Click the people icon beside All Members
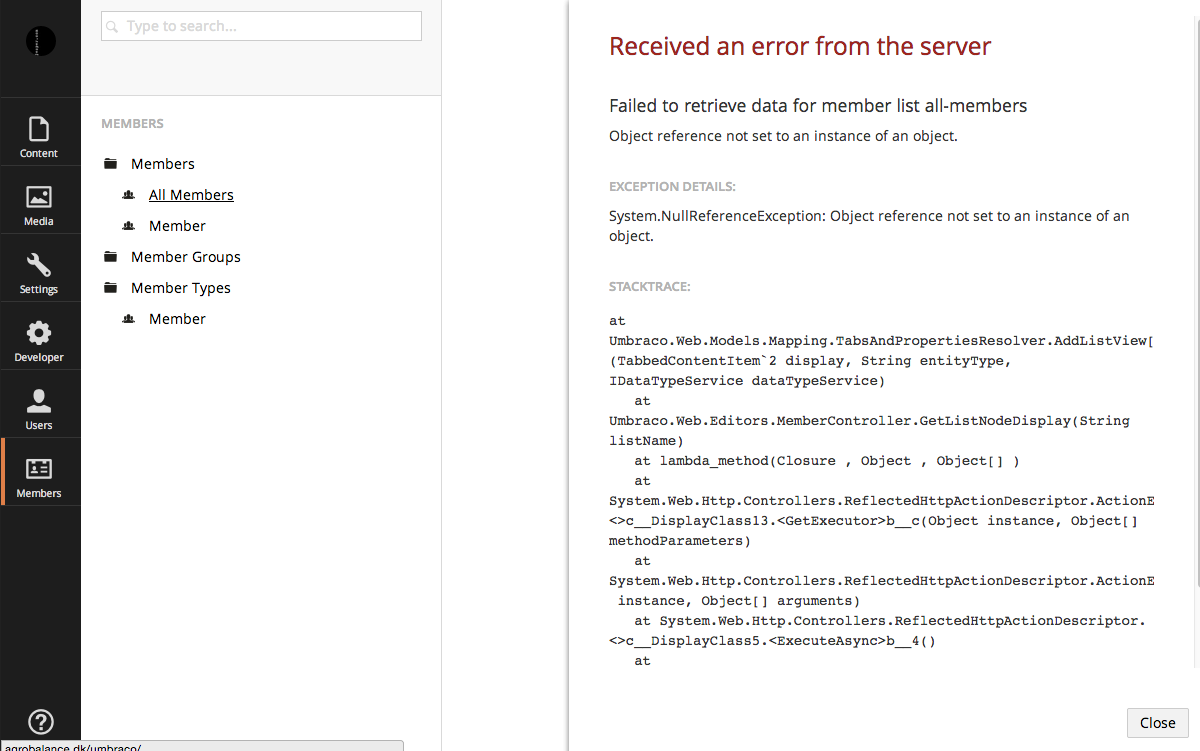Viewport: 1200px width, 751px height. (x=129, y=195)
